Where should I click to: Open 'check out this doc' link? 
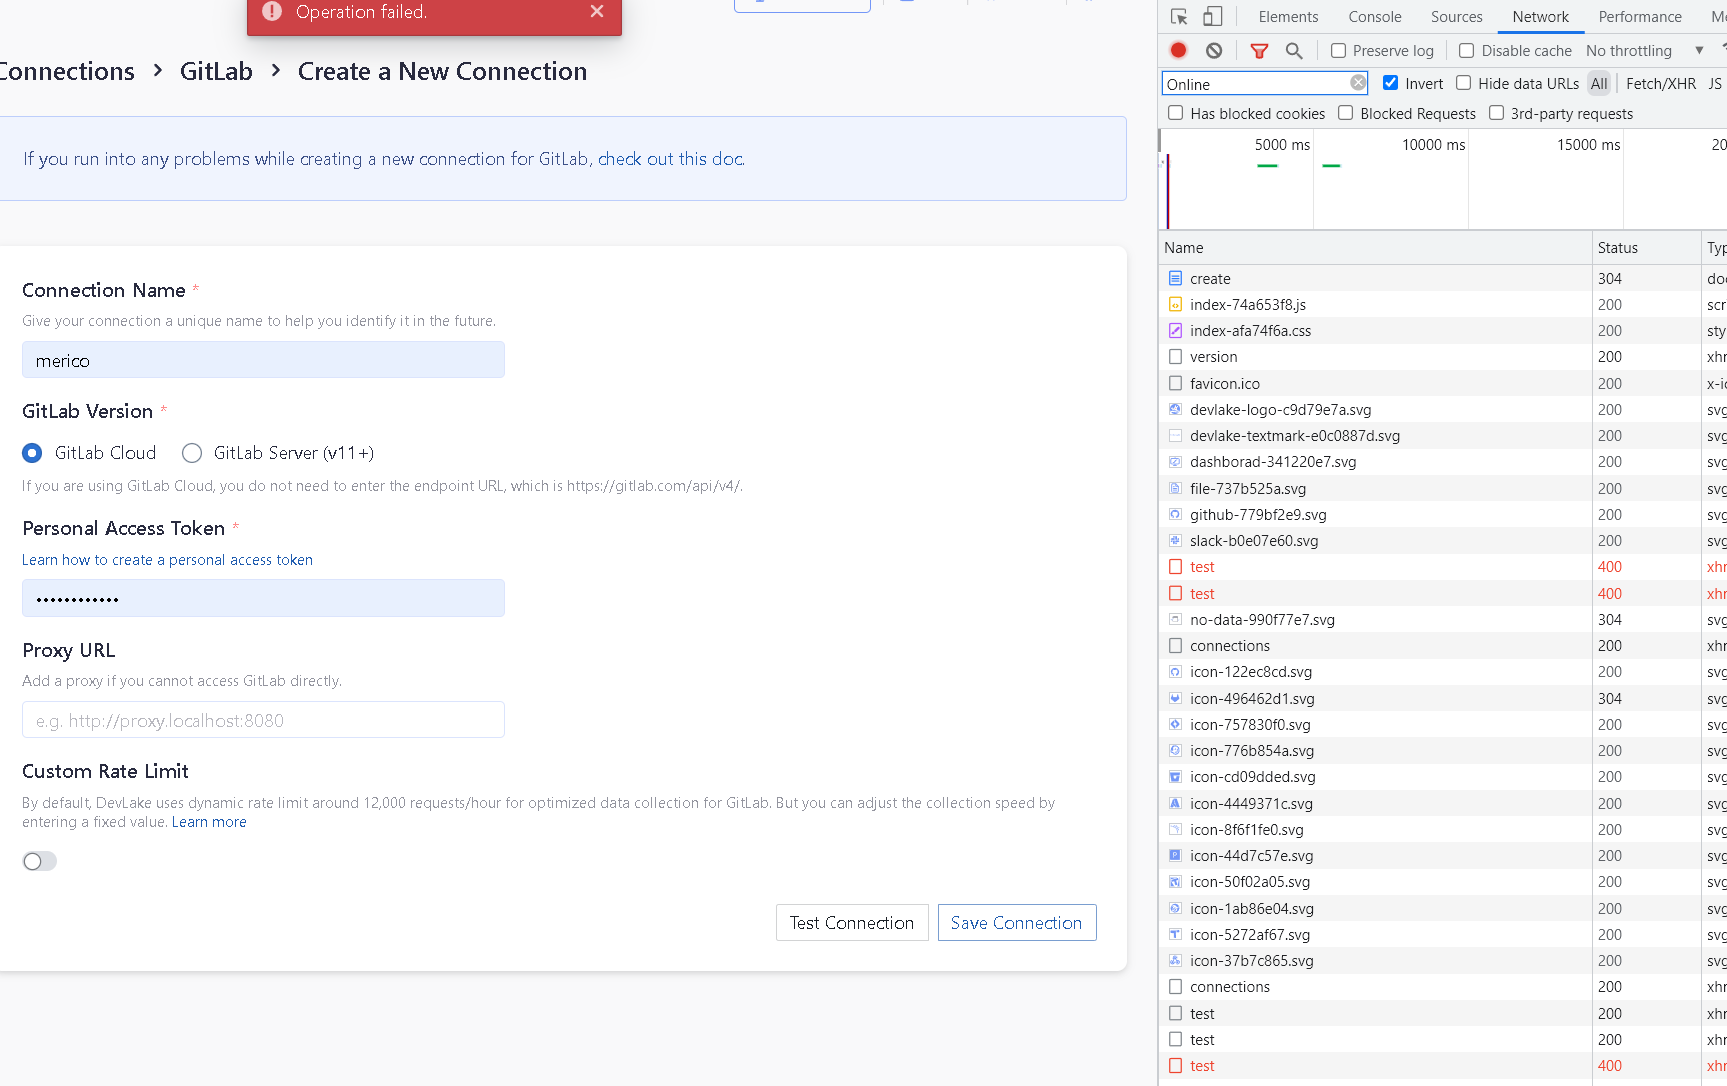tap(671, 159)
